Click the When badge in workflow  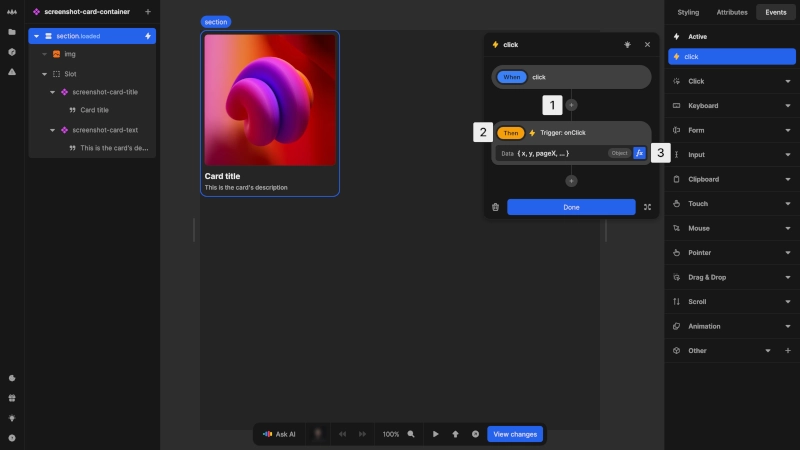point(512,77)
